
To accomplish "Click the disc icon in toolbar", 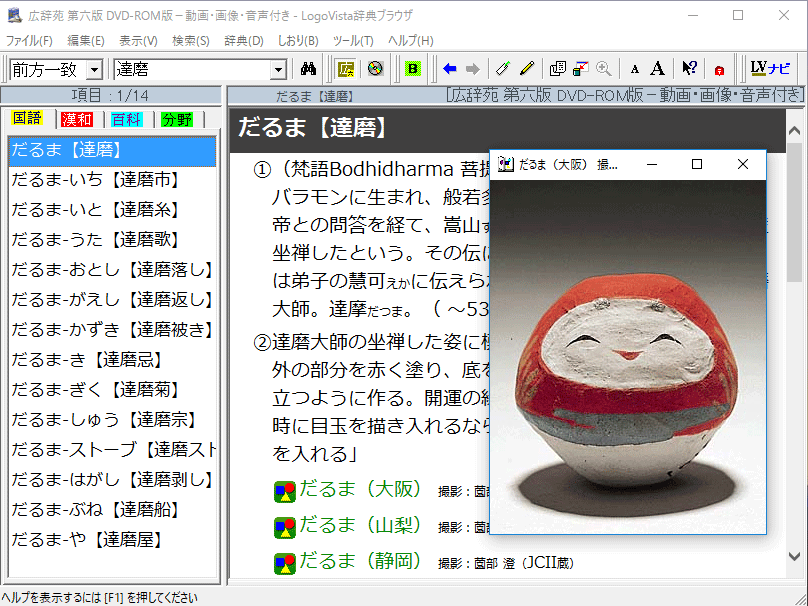I will click(375, 69).
